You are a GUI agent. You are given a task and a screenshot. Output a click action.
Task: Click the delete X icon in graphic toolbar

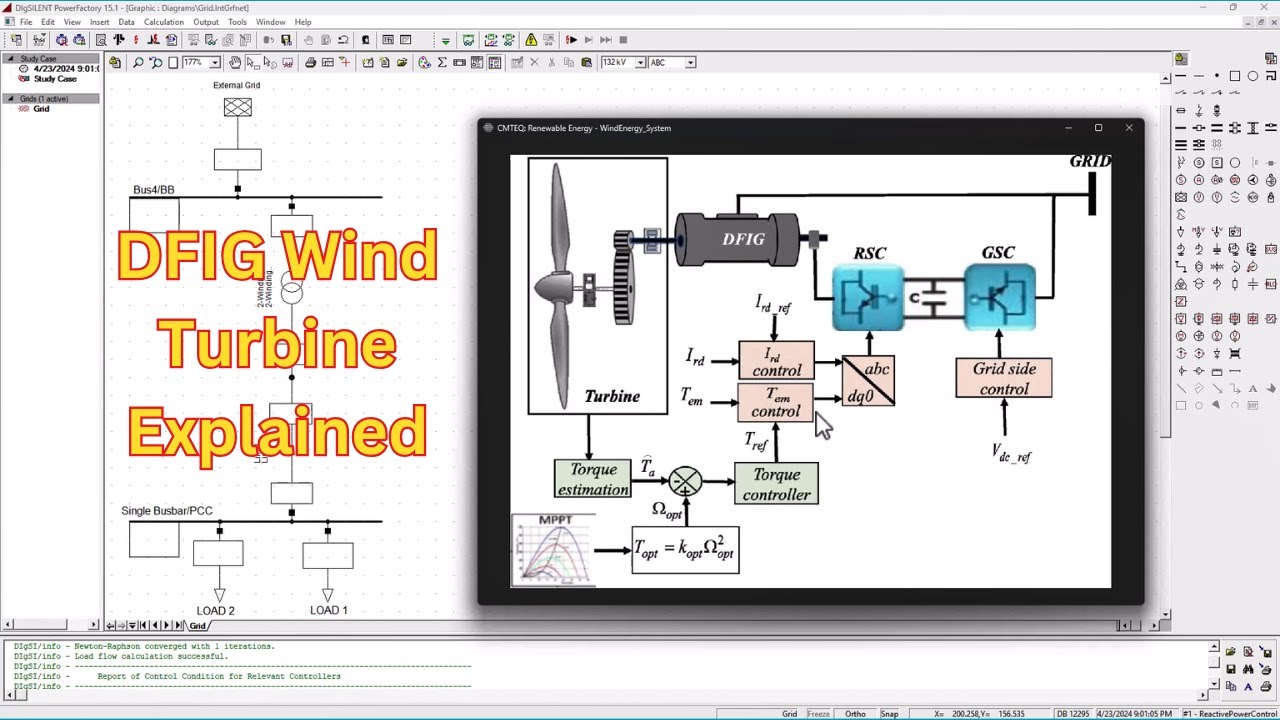(535, 62)
